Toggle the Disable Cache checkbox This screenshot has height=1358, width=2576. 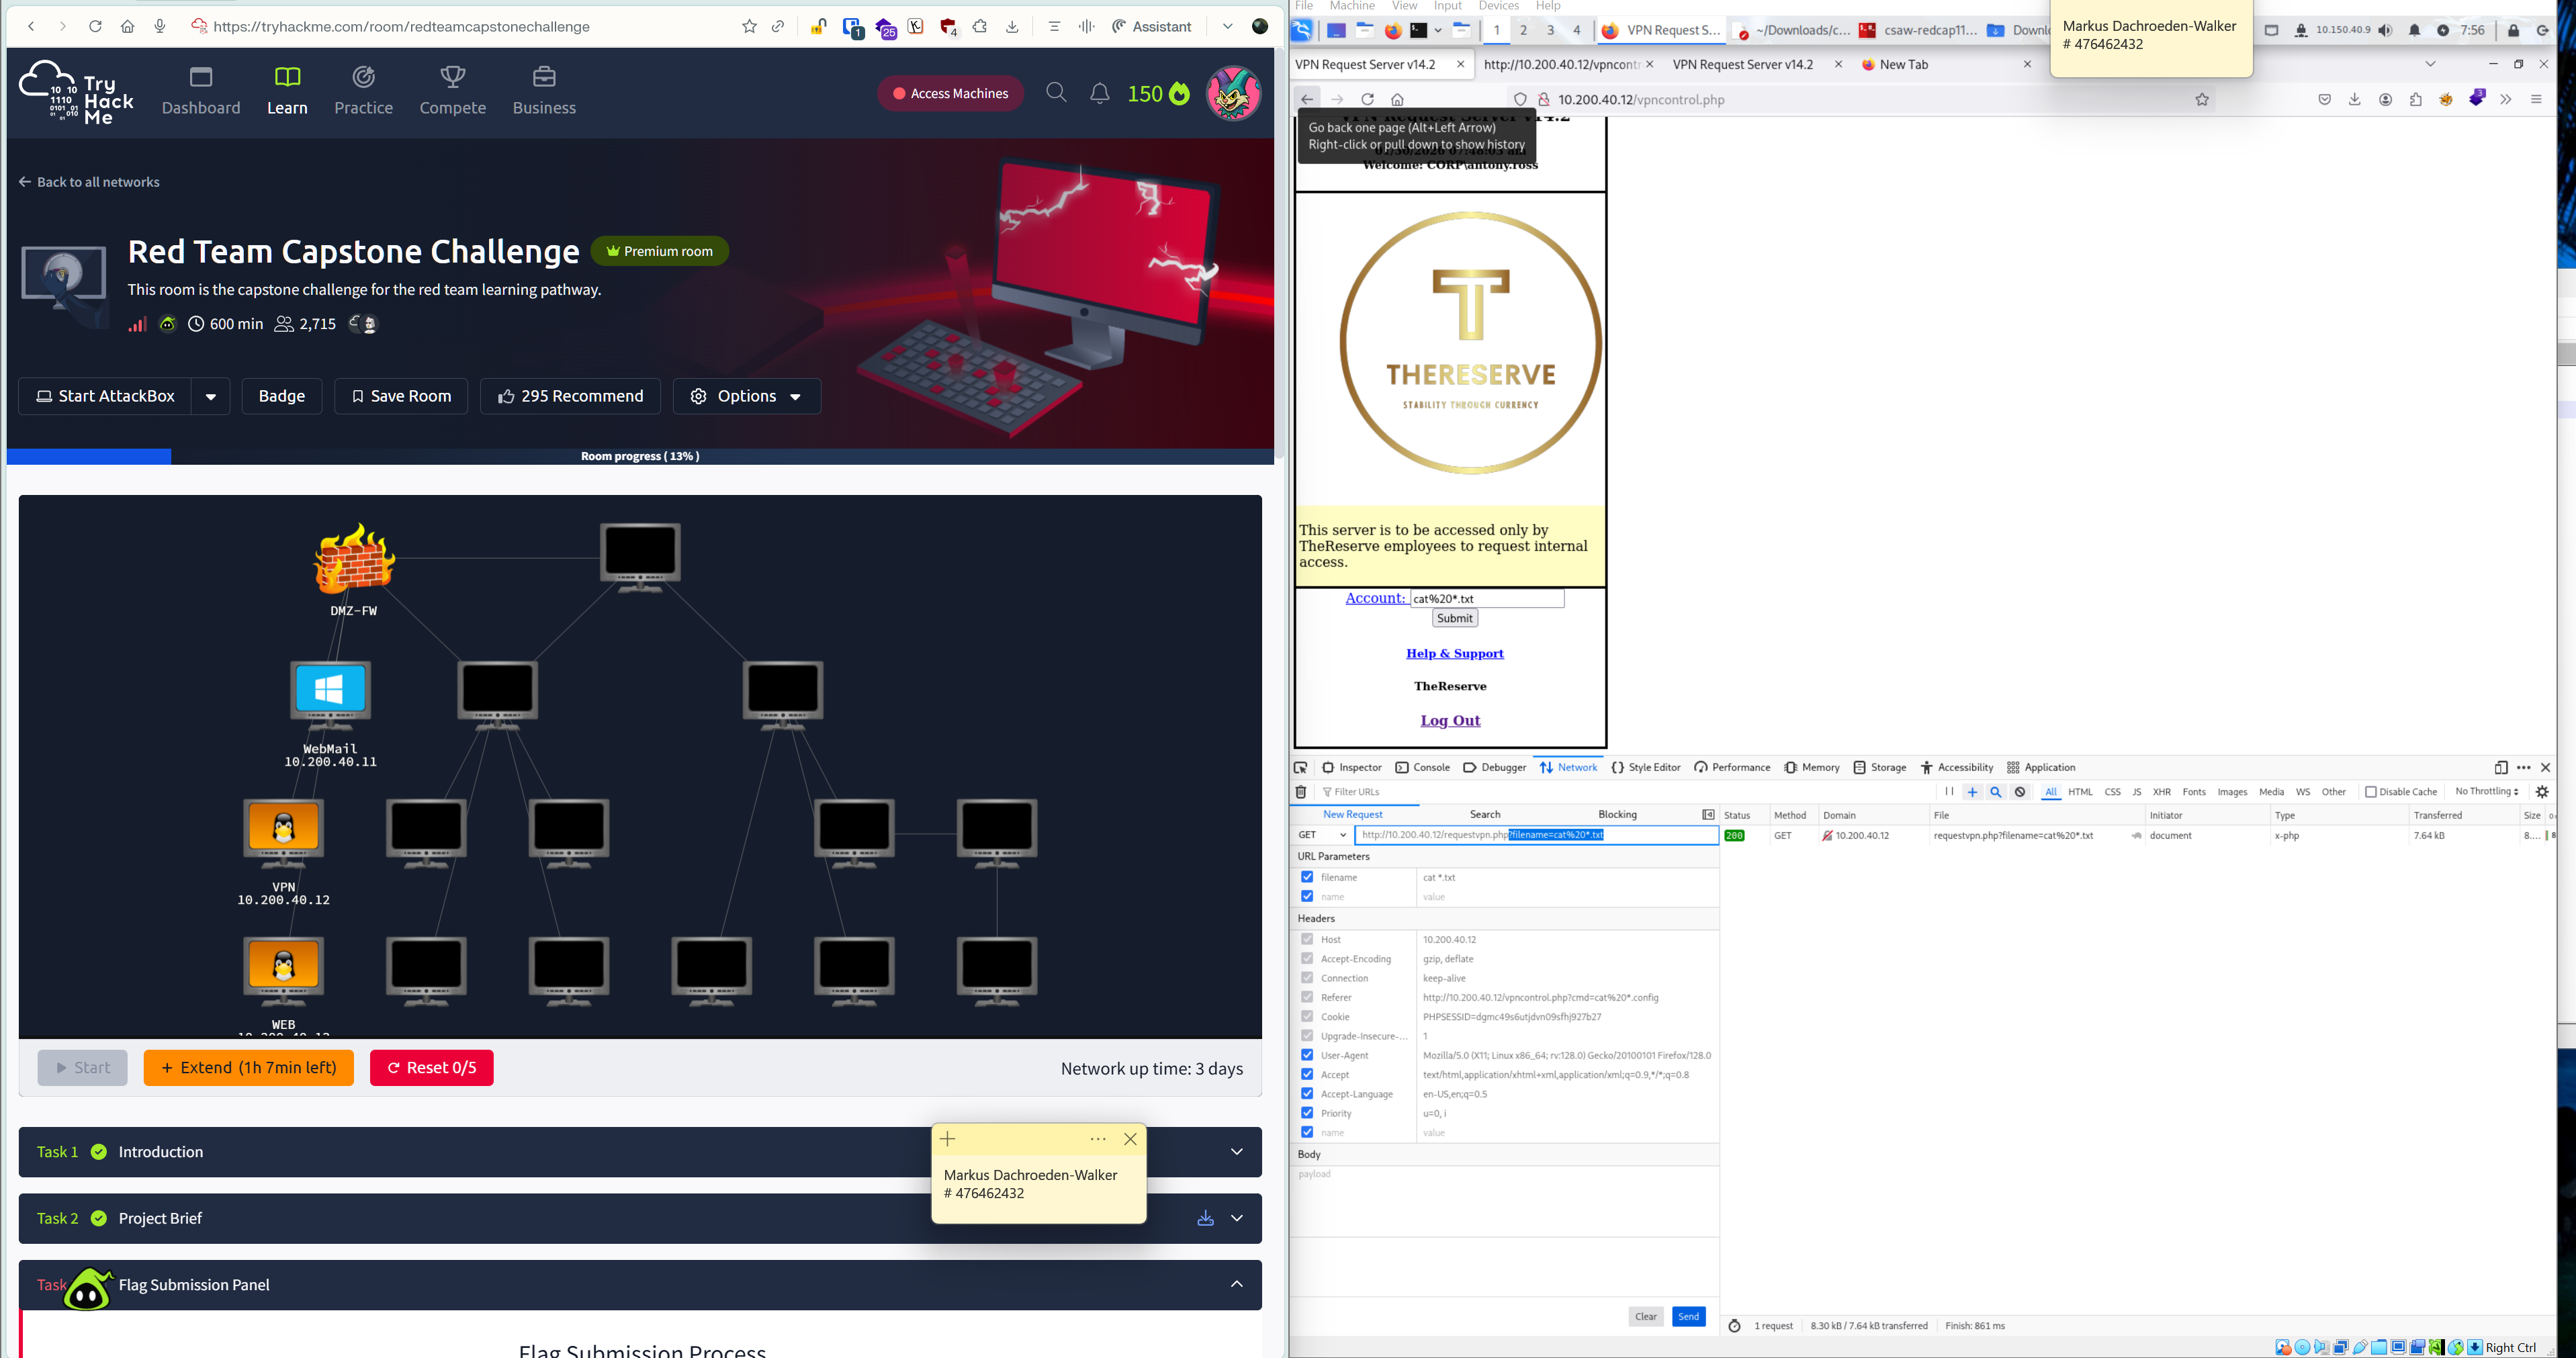2370,792
